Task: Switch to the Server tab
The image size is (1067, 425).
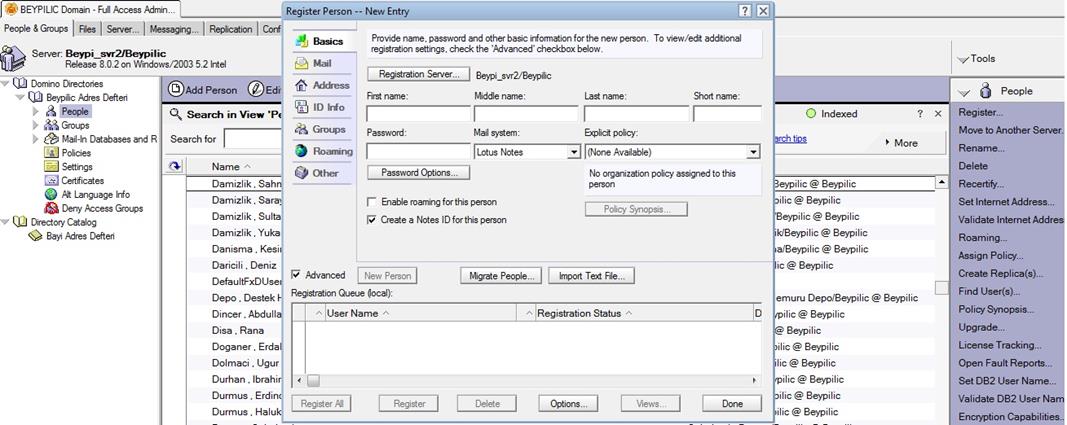Action: 123,29
